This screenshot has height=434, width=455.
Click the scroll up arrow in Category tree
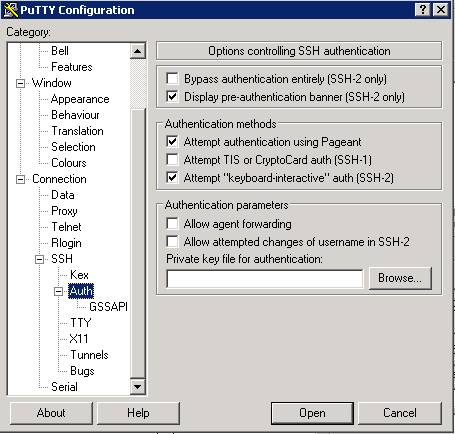[137, 51]
